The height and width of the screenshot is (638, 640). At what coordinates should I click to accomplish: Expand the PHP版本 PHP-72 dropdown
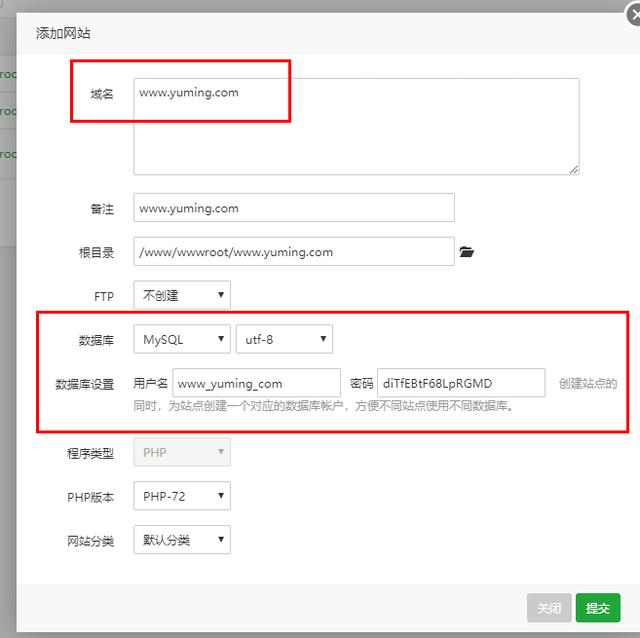pyautogui.click(x=182, y=496)
